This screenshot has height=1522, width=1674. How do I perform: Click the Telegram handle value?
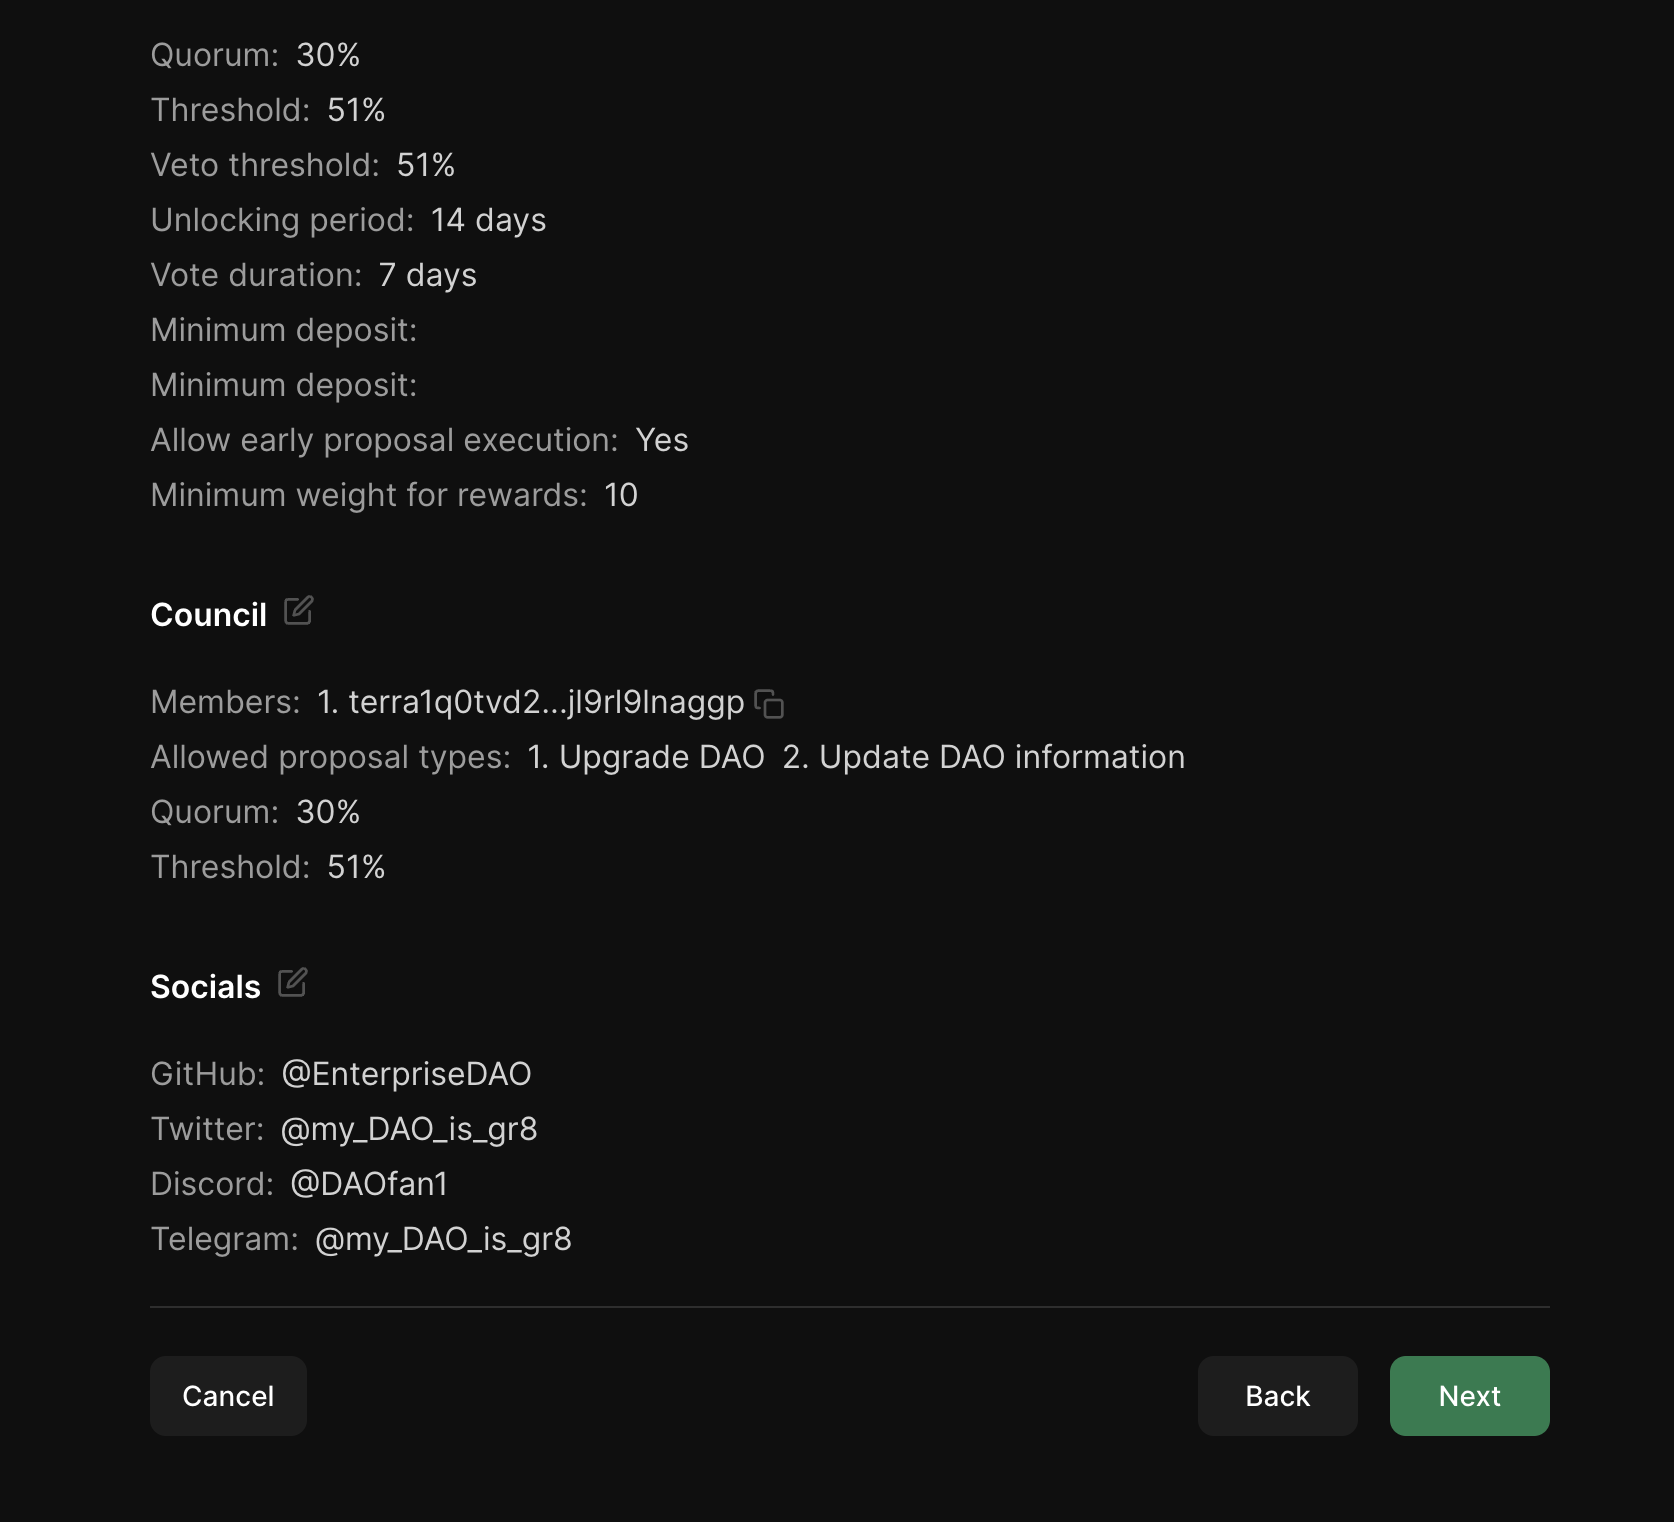443,1239
